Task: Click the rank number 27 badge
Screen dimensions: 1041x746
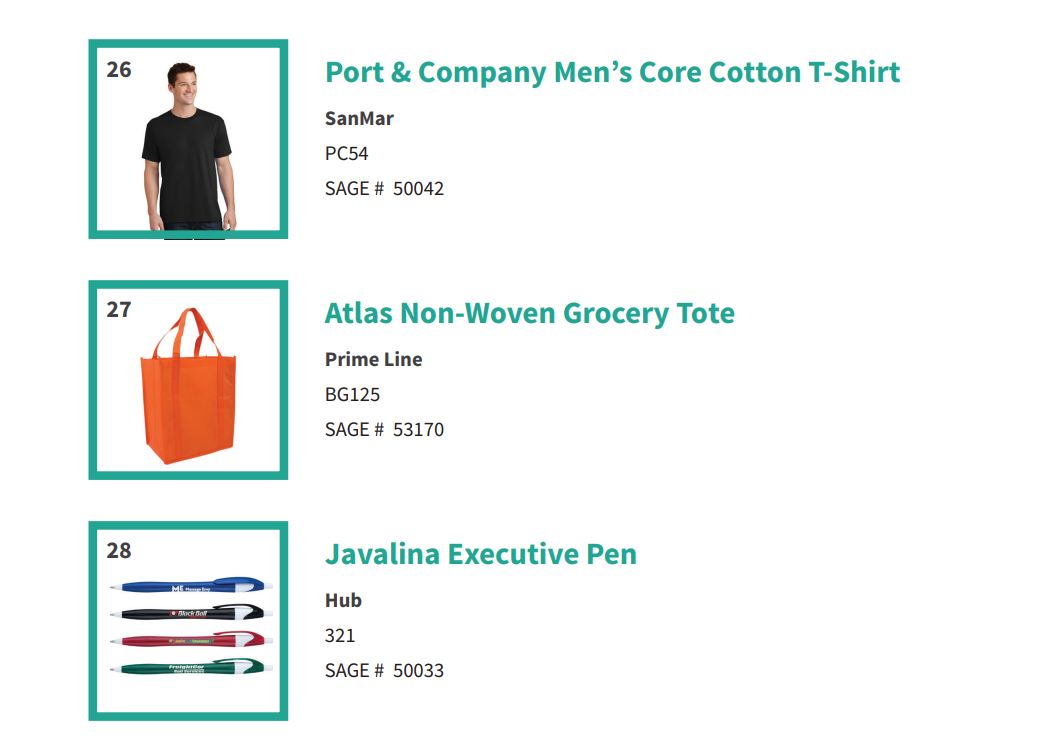Action: pos(120,310)
